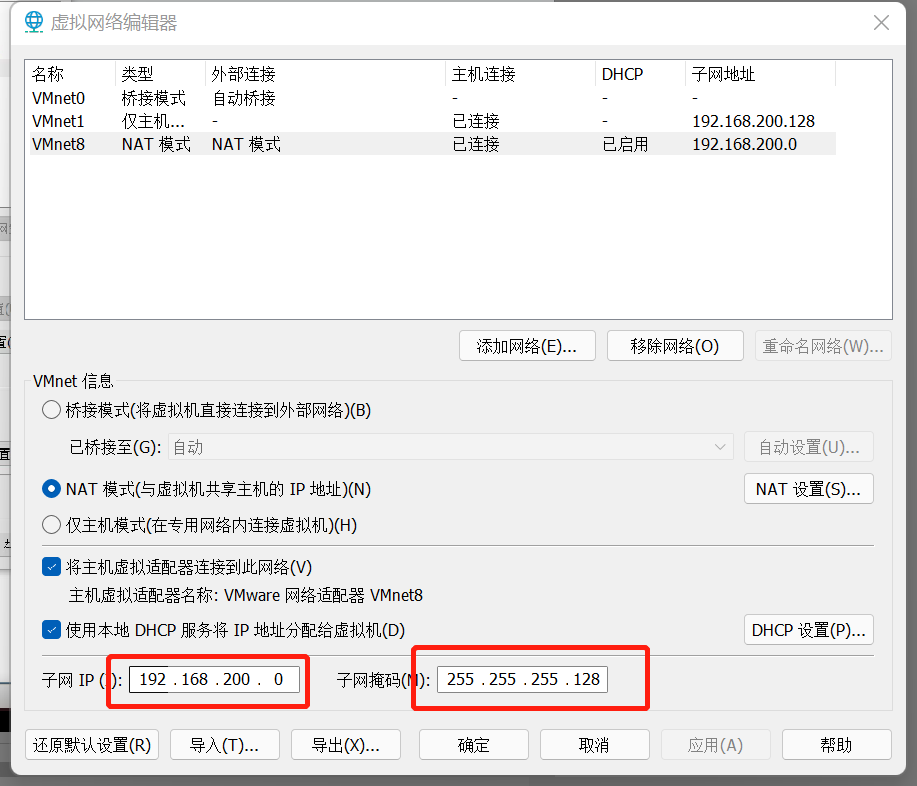Screen dimensions: 917x786
Task: Click the 移除网络(O) button
Action: [675, 346]
